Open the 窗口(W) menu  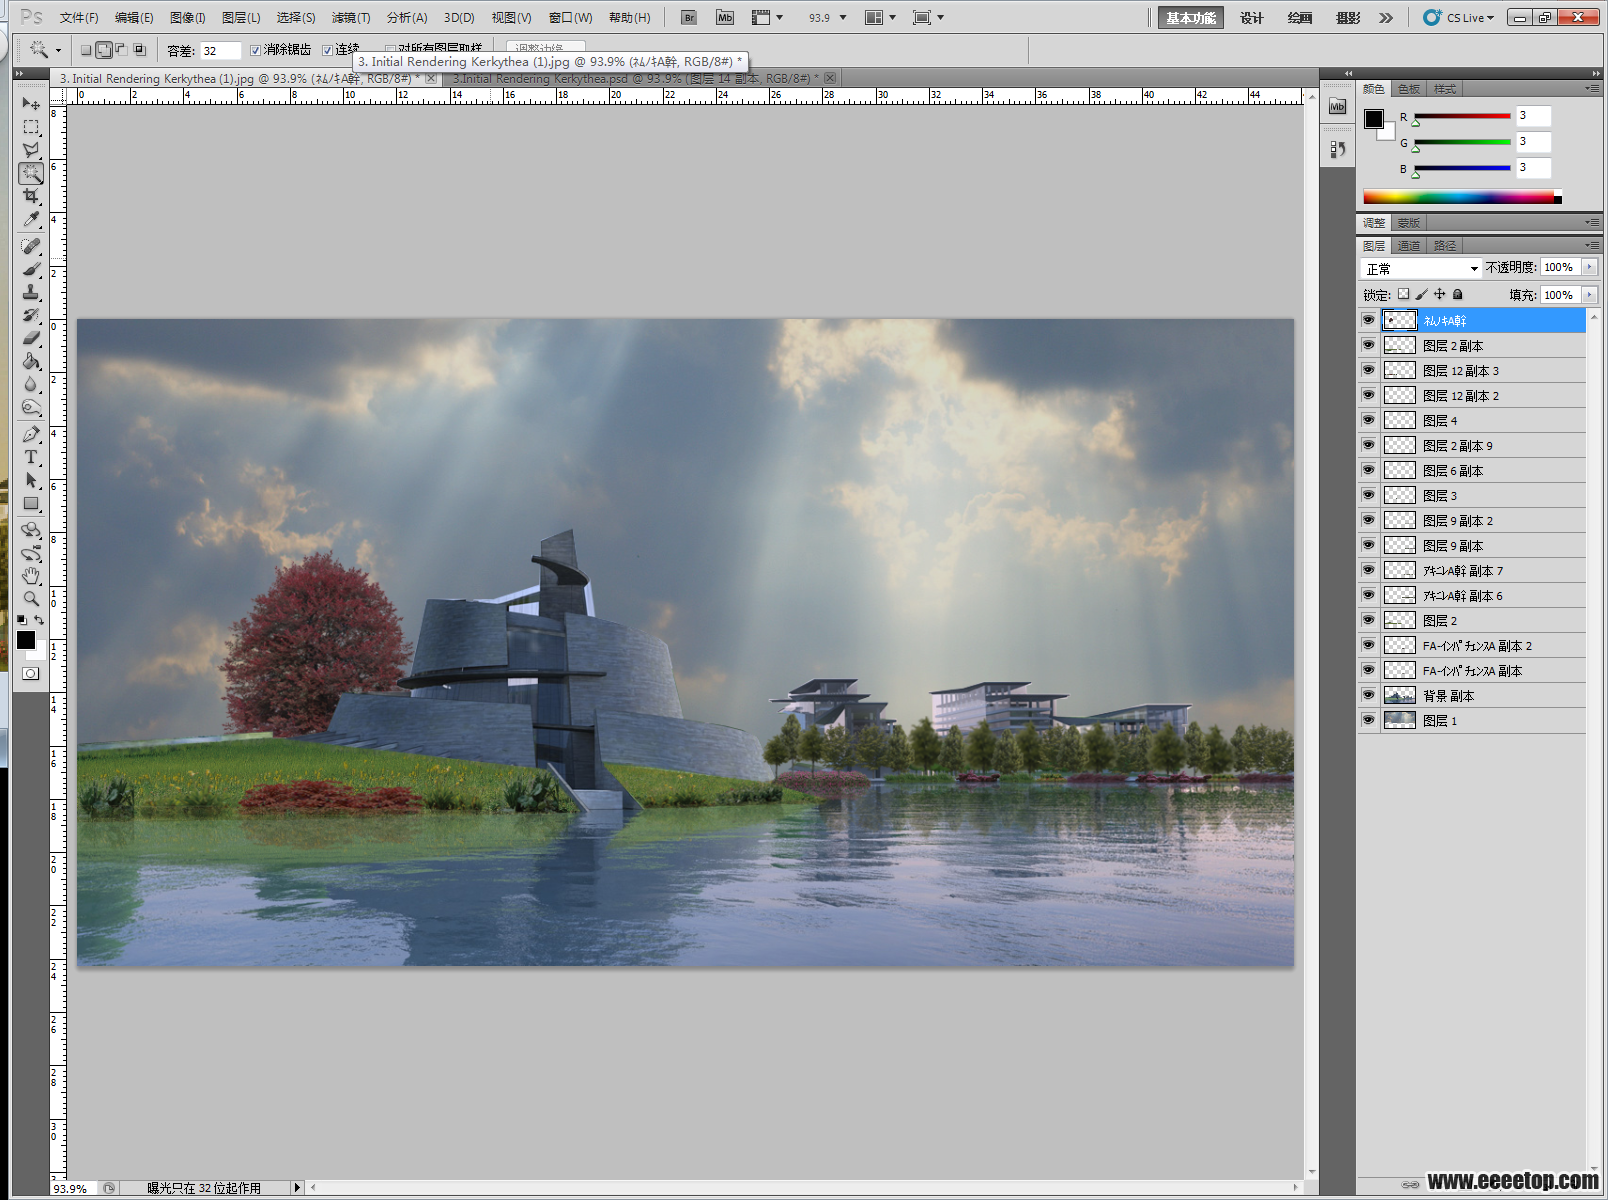[x=571, y=18]
